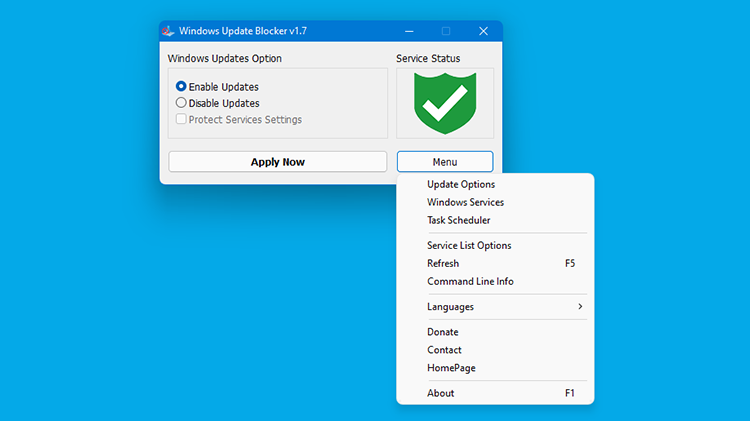This screenshot has height=421, width=750.
Task: Open Windows Services from the menu
Action: tap(495, 202)
